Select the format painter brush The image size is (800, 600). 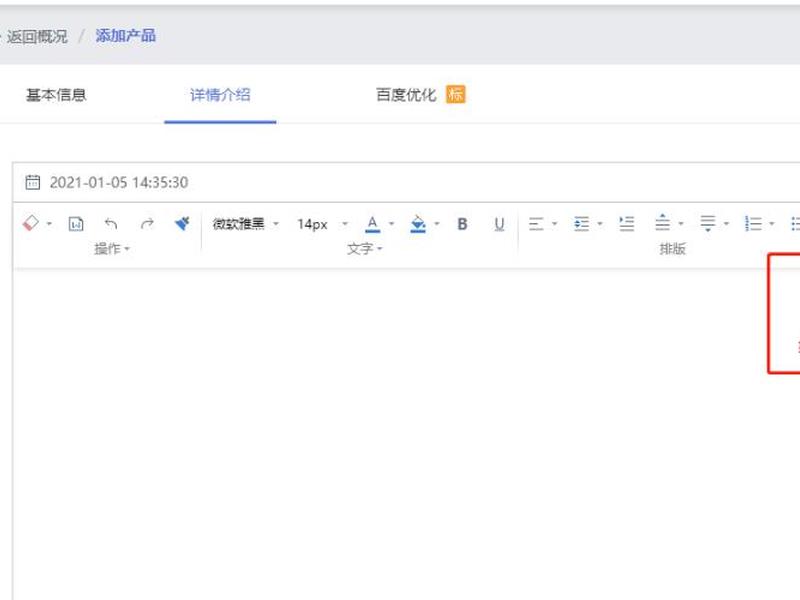(x=182, y=223)
